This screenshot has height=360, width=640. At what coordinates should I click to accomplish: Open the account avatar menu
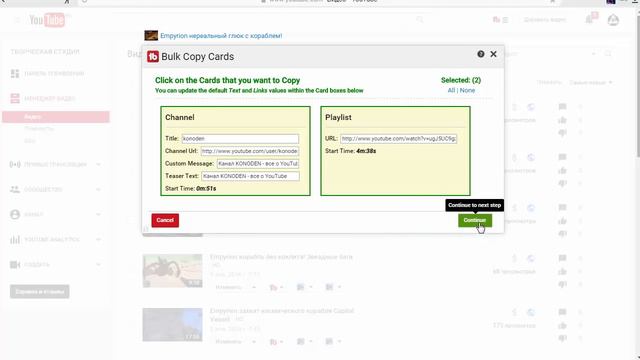point(613,20)
